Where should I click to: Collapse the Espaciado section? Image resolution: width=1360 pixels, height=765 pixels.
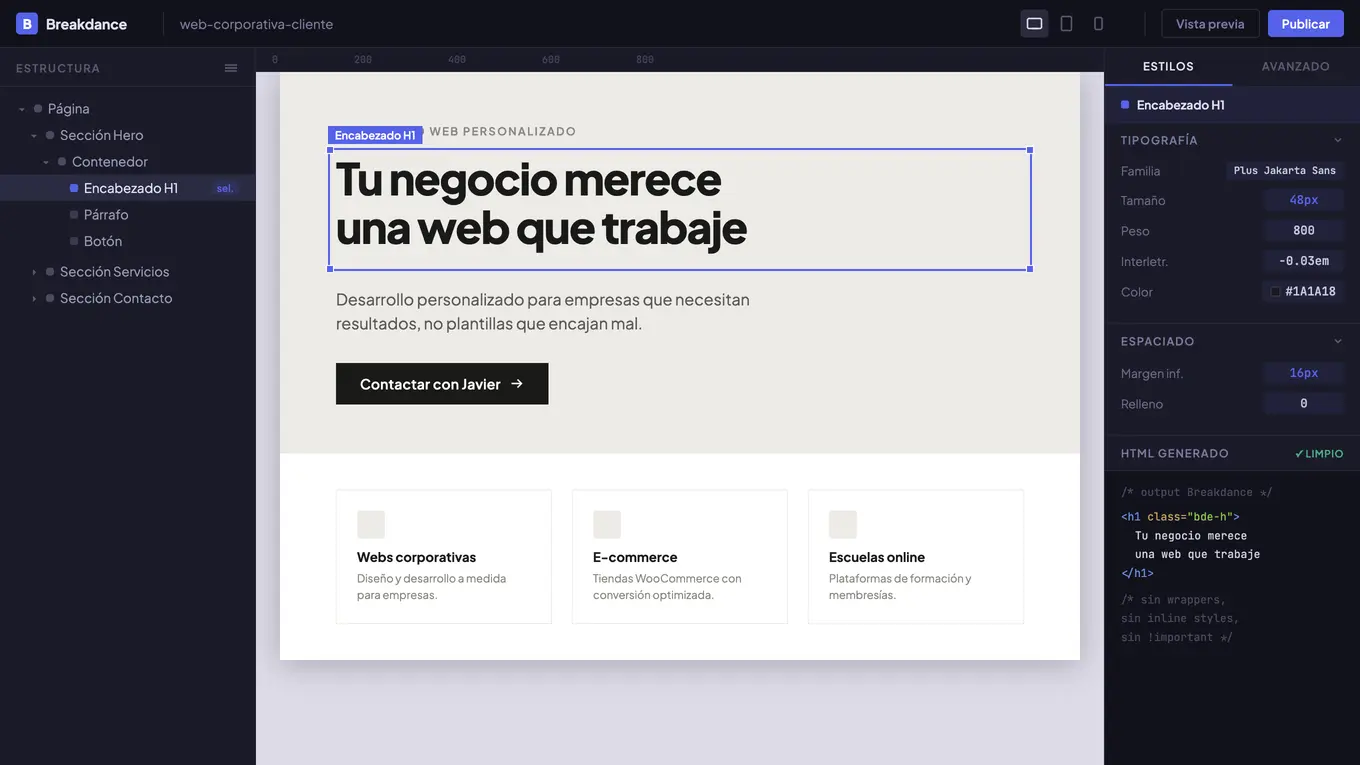[1338, 341]
